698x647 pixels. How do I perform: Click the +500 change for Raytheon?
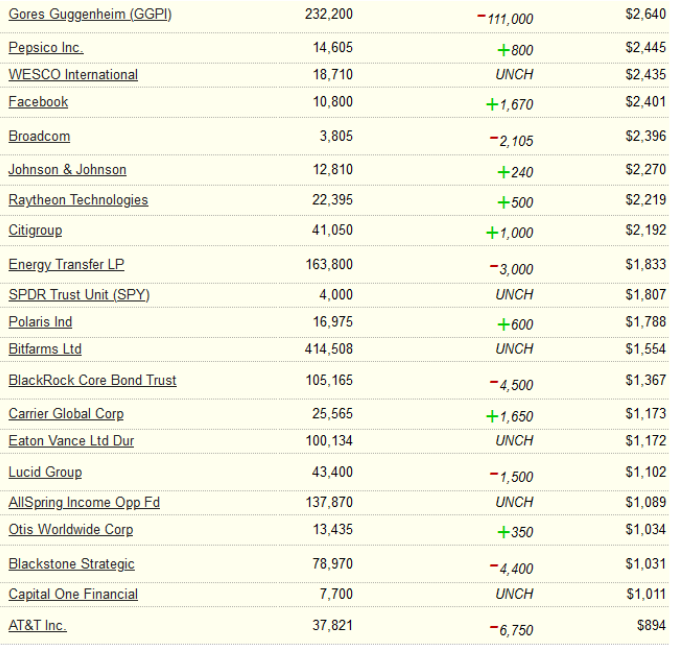(515, 203)
